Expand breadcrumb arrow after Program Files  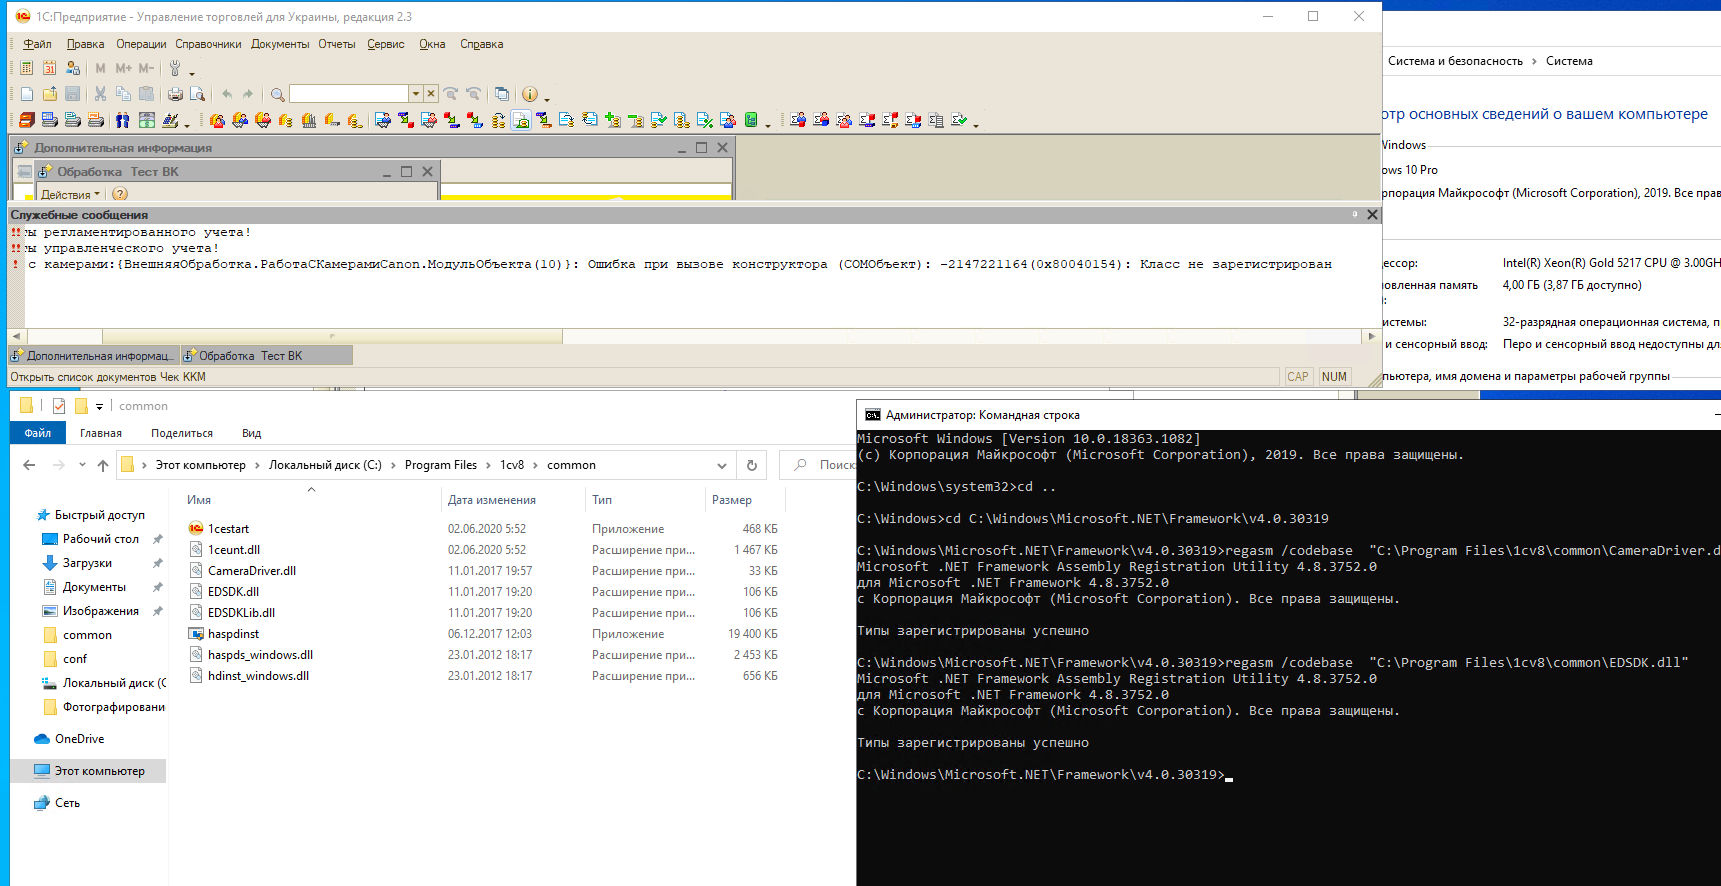(x=489, y=465)
